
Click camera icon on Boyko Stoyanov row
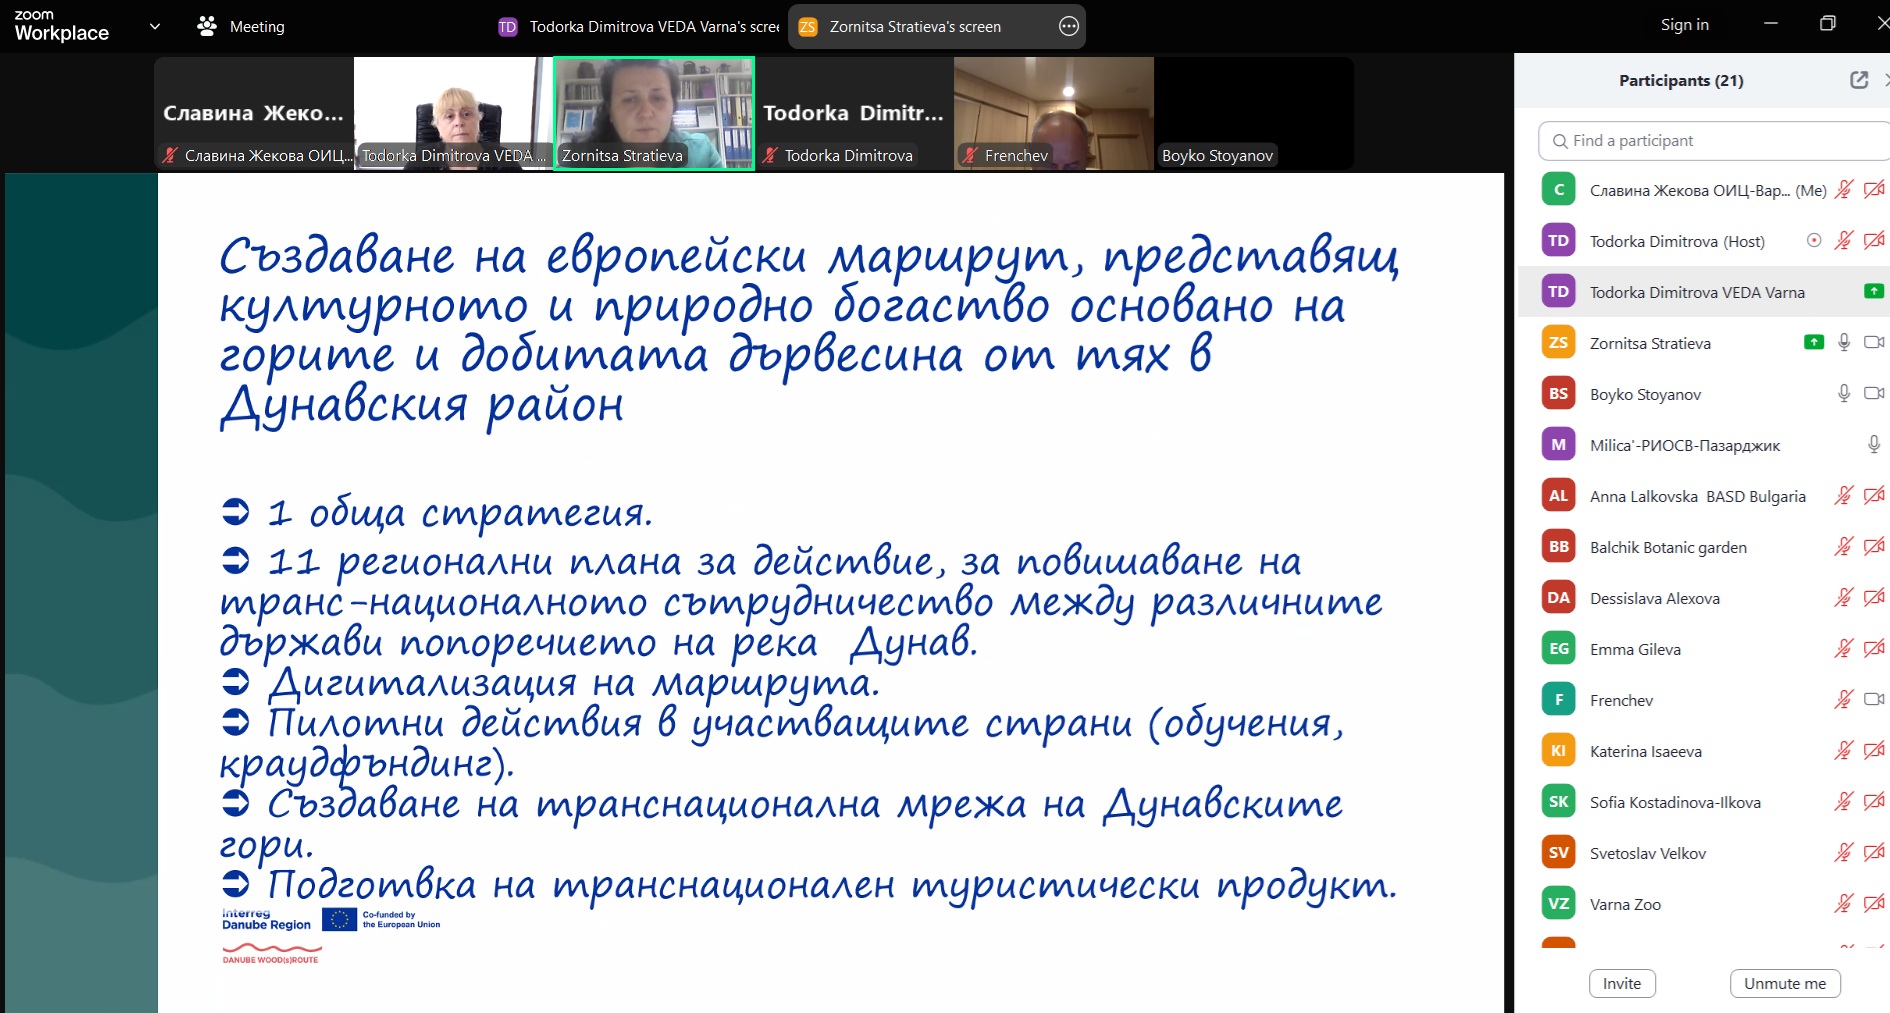(x=1874, y=394)
